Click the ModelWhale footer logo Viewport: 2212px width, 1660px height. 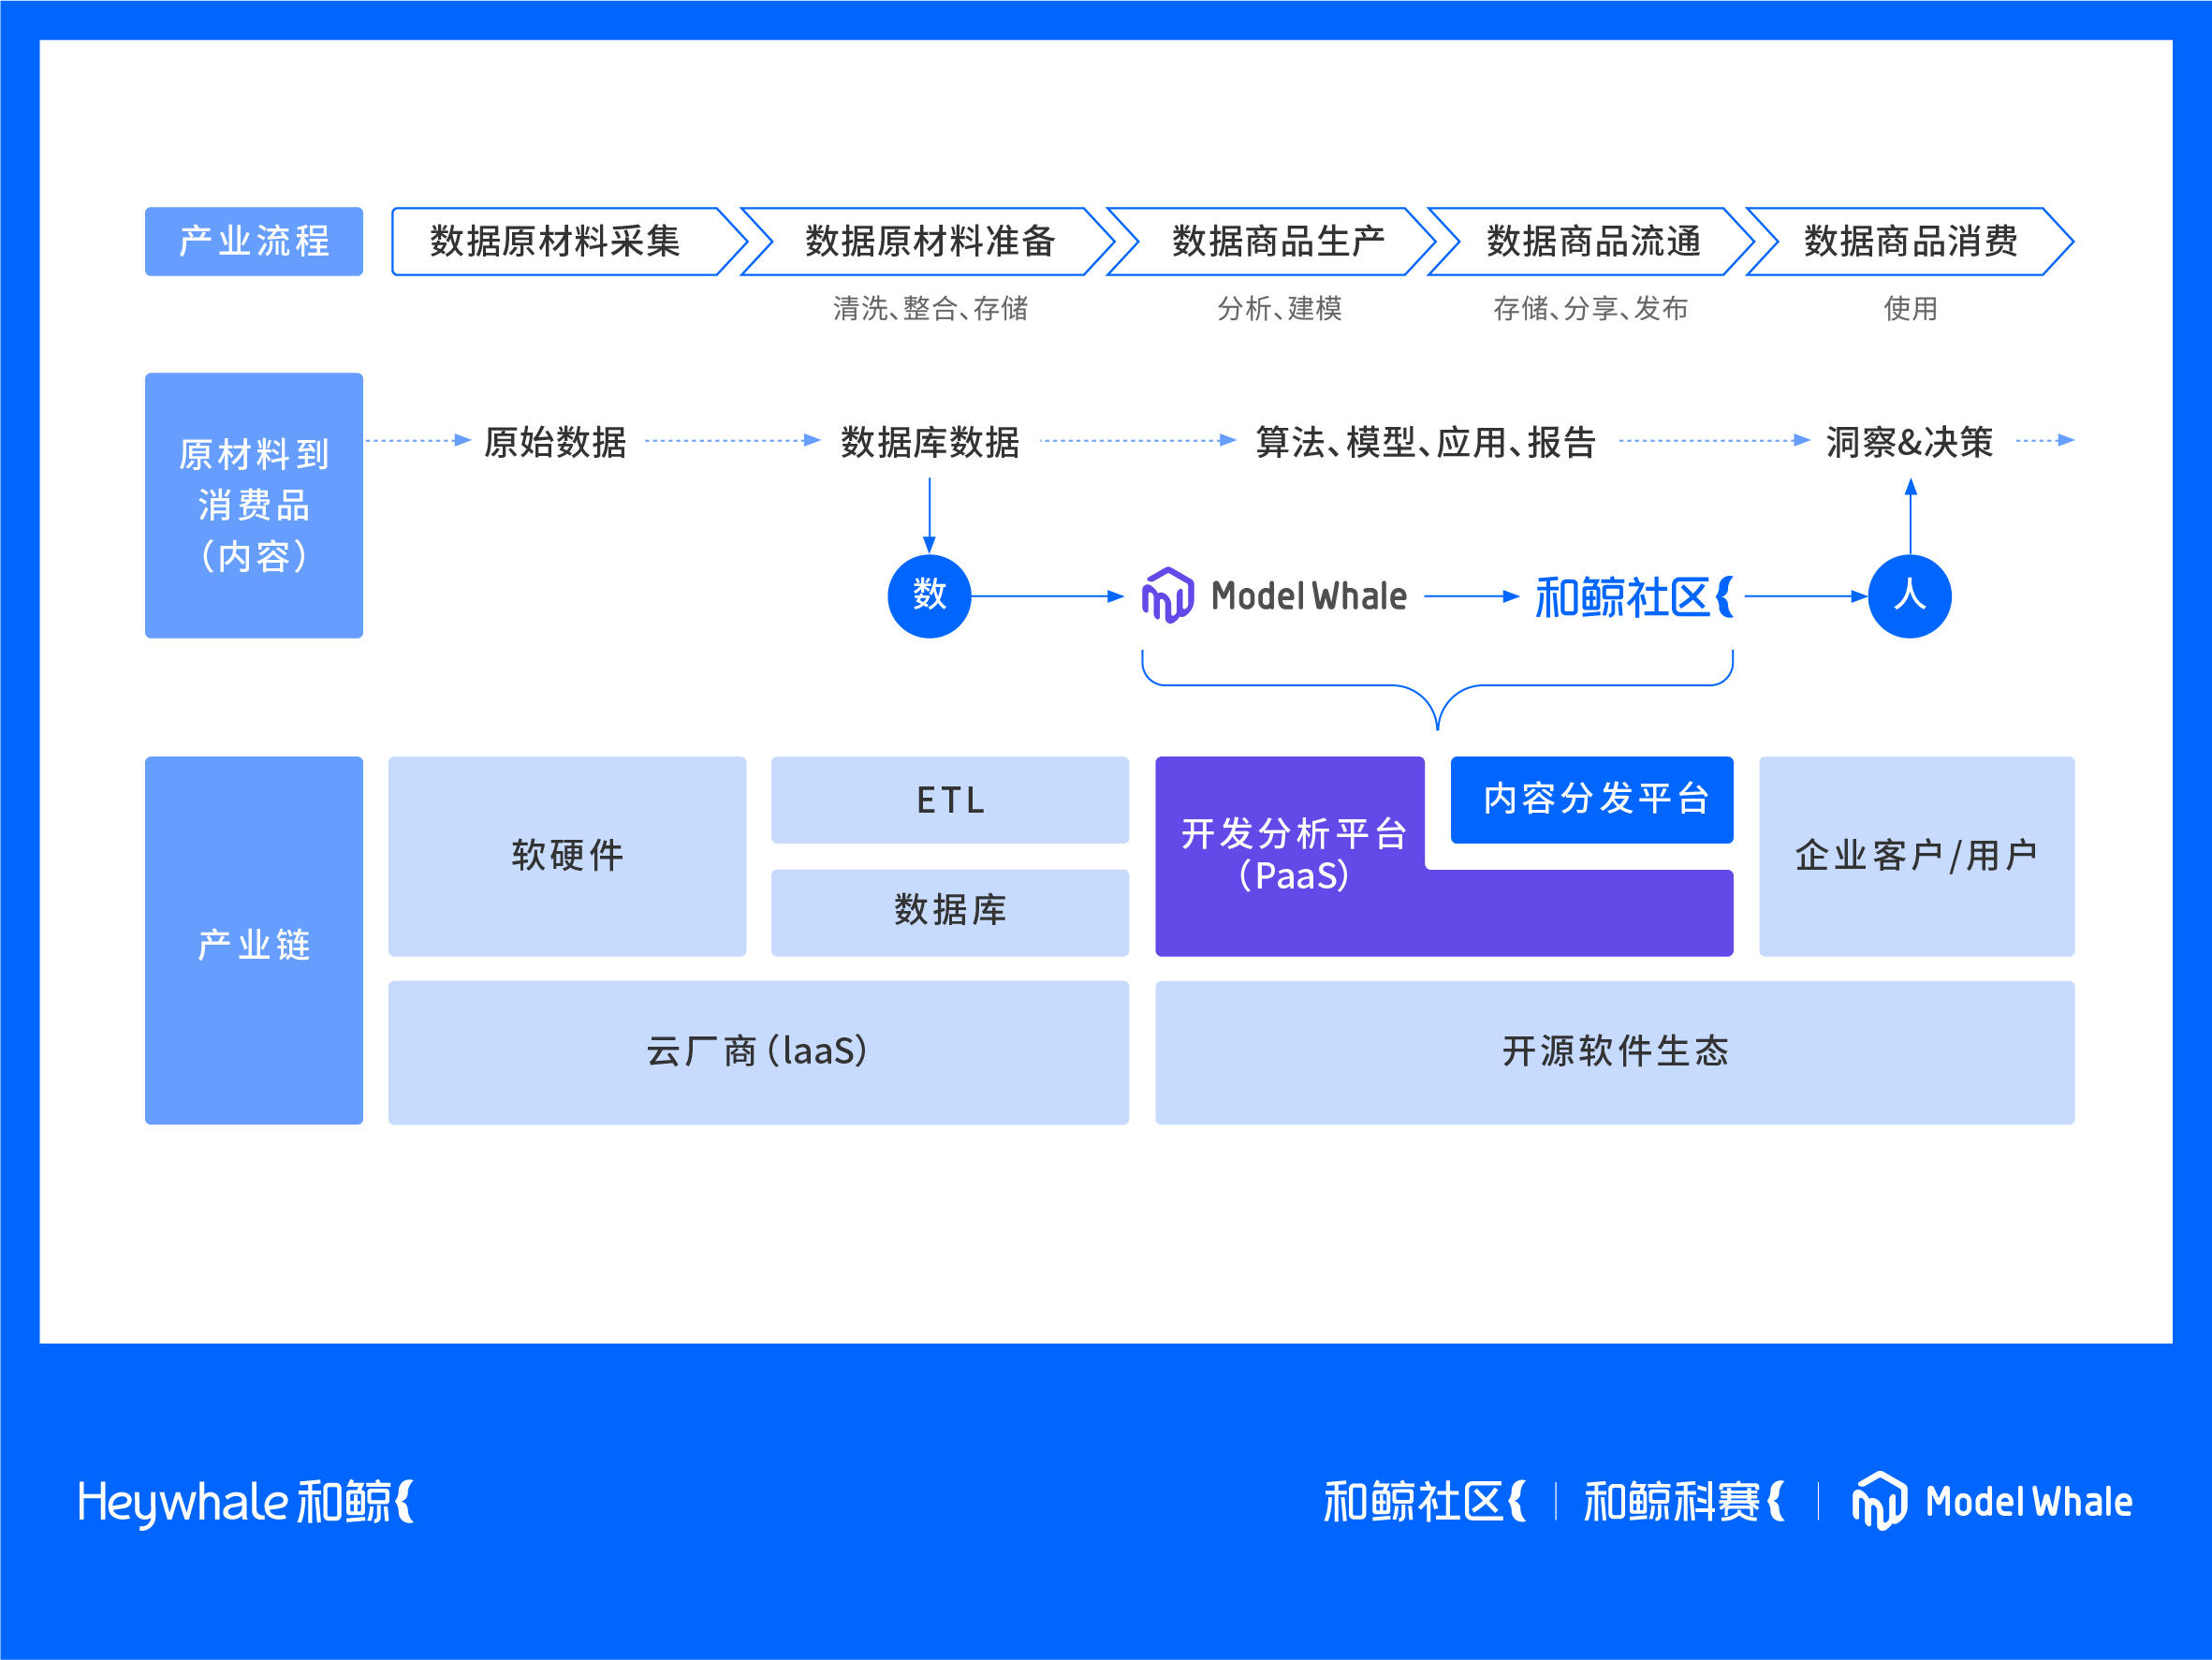(1992, 1502)
